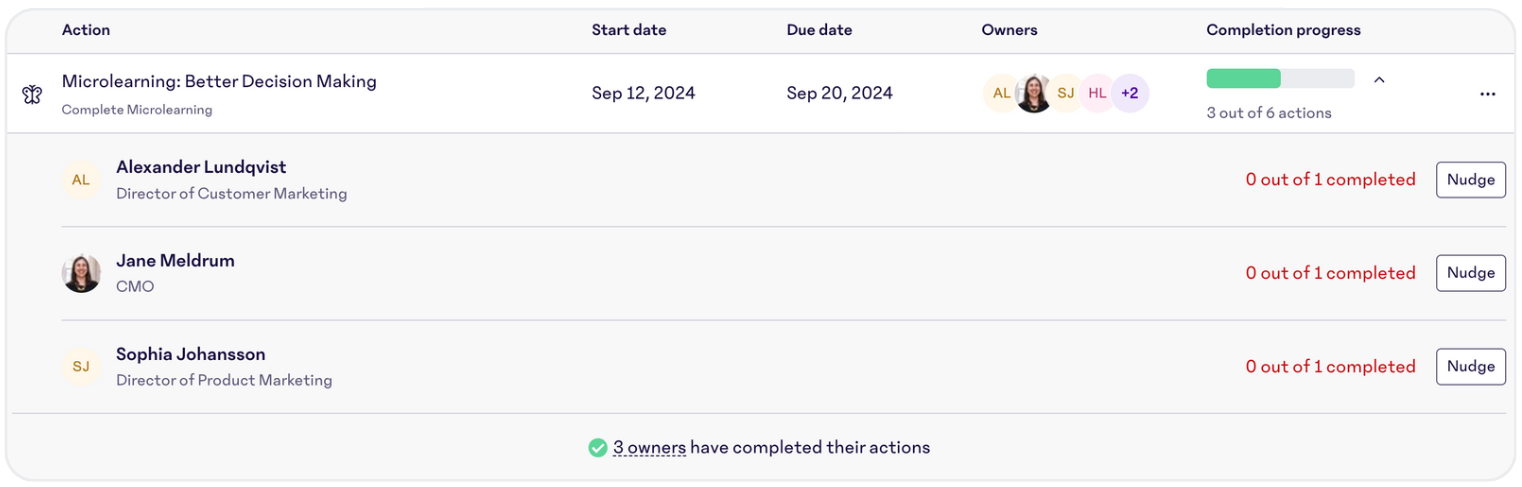Click the SJ avatar in Owners column
Image resolution: width=1522 pixels, height=487 pixels.
[x=1066, y=93]
